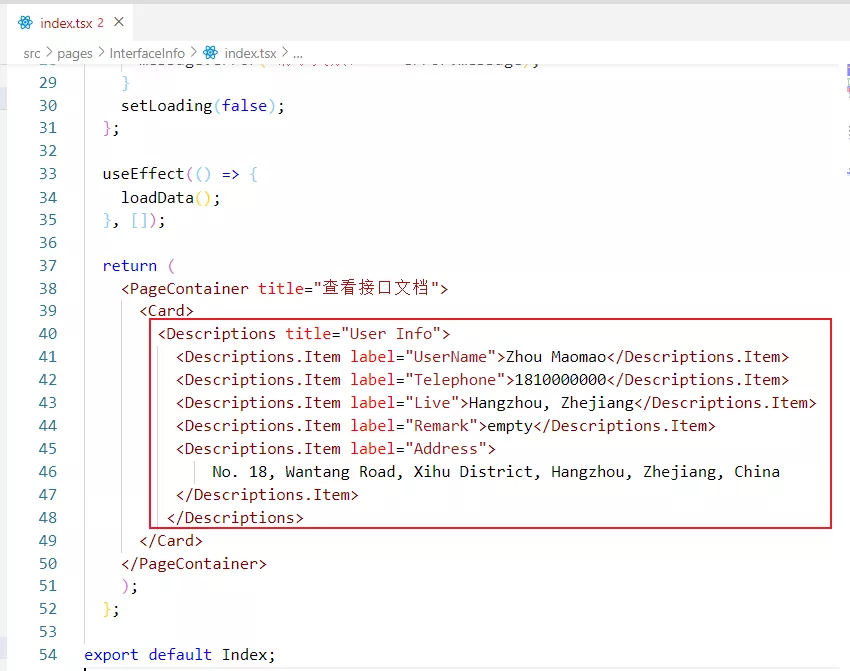850x671 pixels.
Task: Click the title value "查看接口文档"
Action: click(376, 288)
